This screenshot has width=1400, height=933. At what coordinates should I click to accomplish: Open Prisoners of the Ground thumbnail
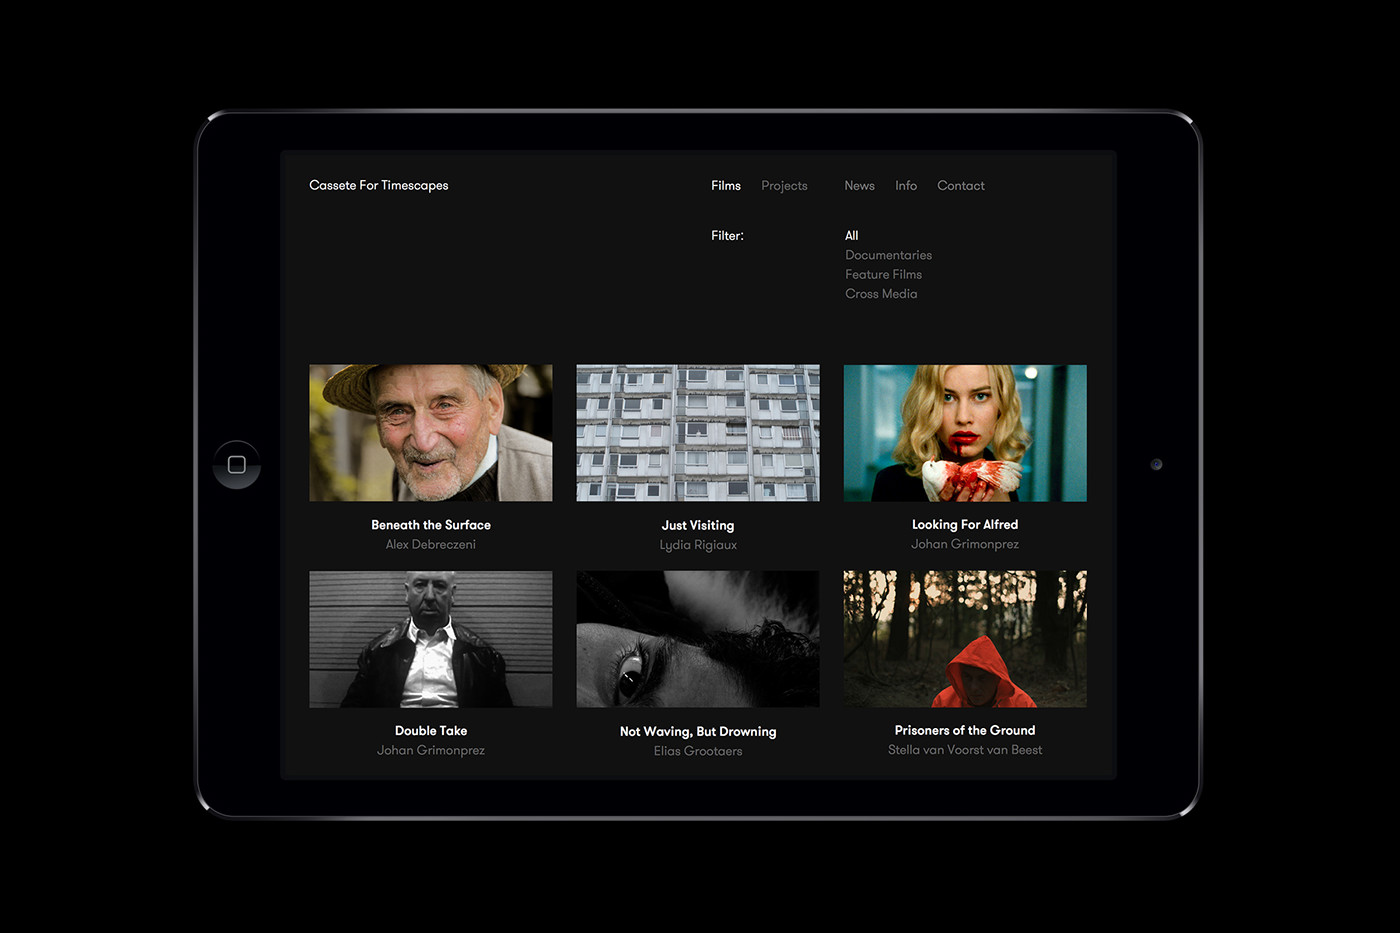tap(964, 639)
